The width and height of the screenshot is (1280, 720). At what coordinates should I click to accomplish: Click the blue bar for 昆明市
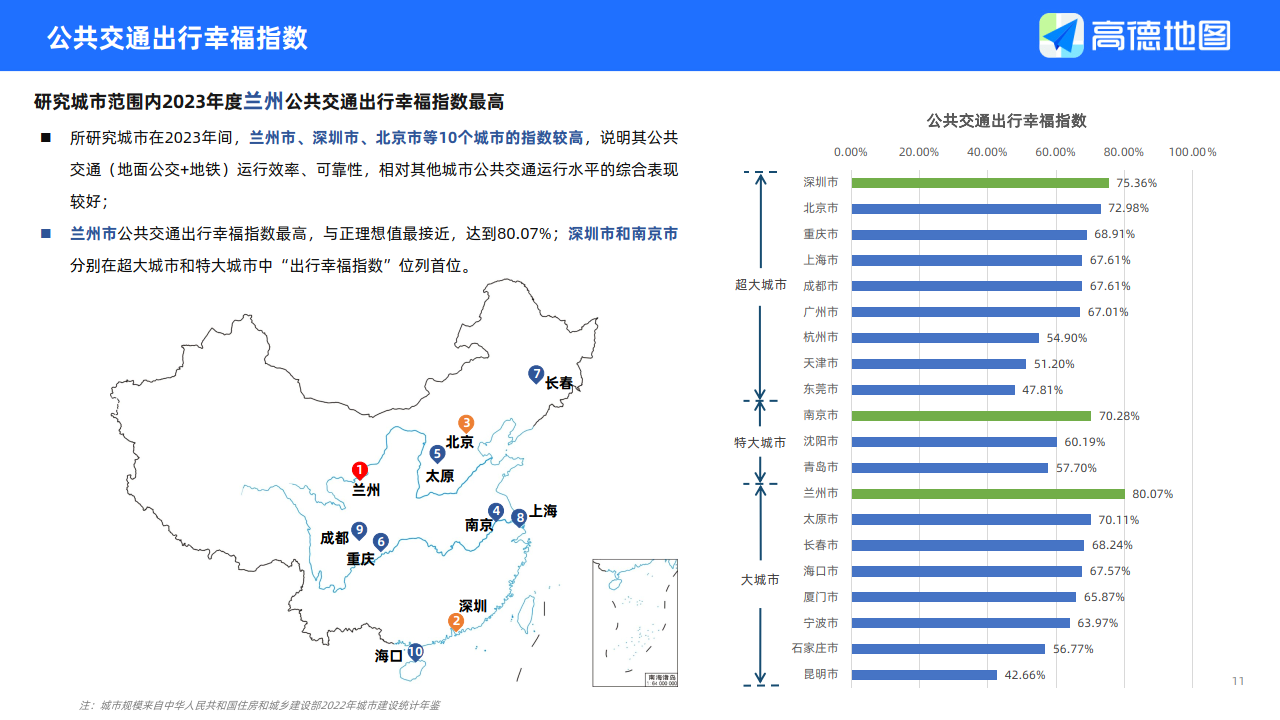(x=924, y=675)
